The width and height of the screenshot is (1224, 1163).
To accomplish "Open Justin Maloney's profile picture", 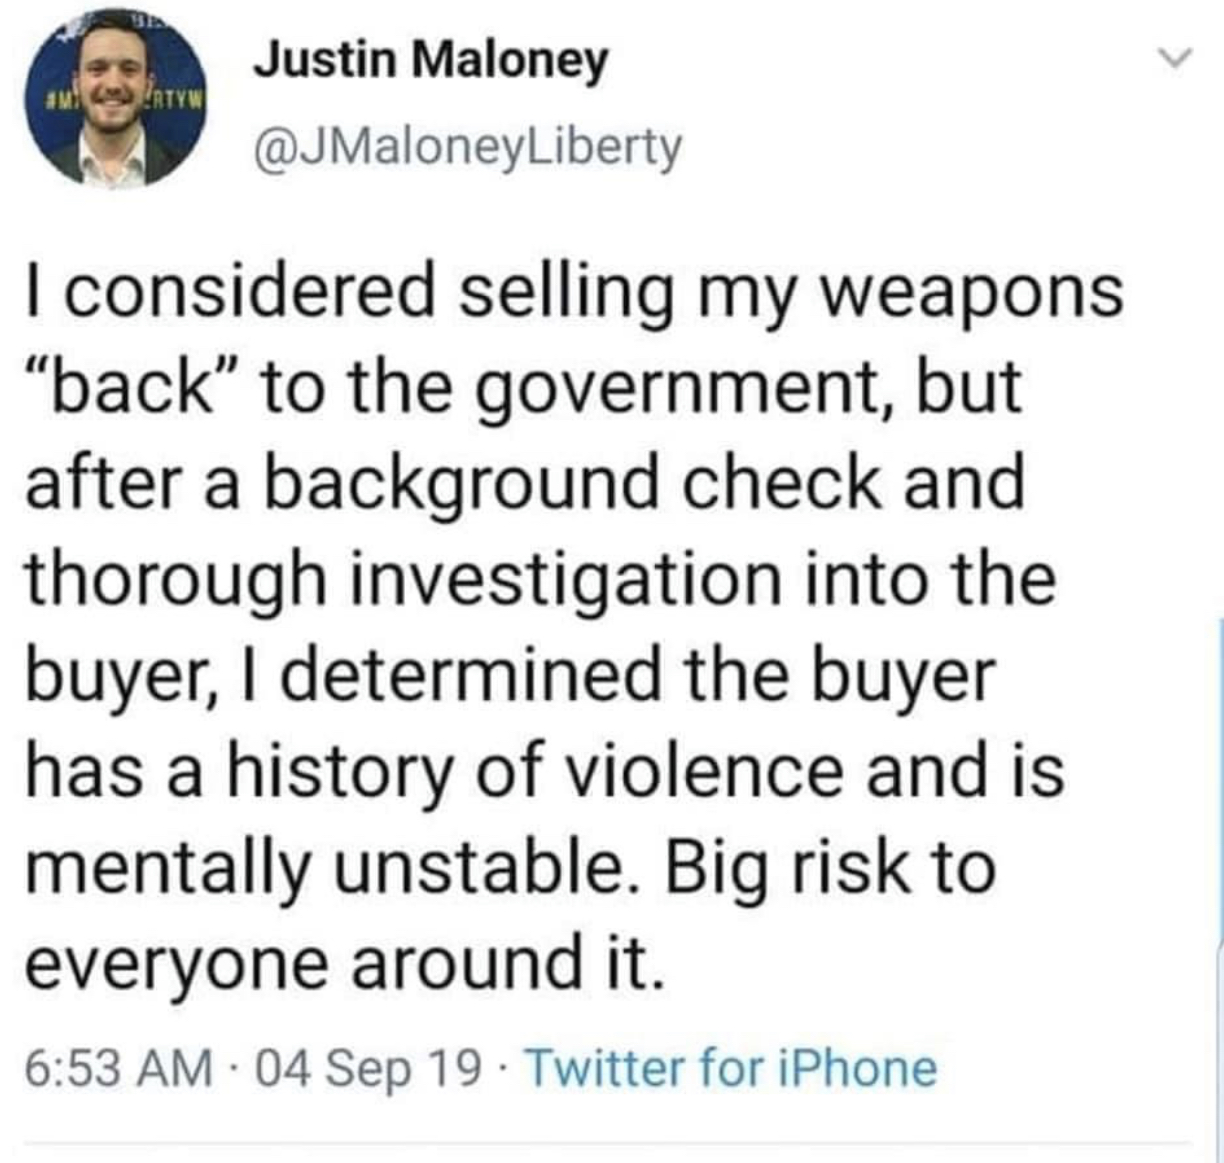I will [114, 98].
